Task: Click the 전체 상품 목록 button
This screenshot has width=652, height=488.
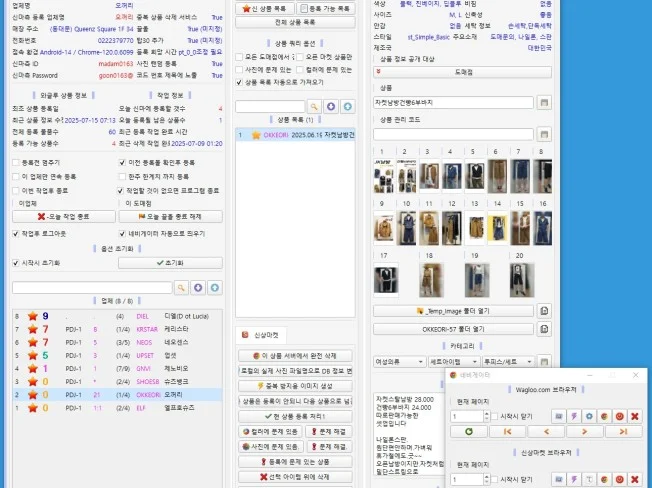Action: 294,21
